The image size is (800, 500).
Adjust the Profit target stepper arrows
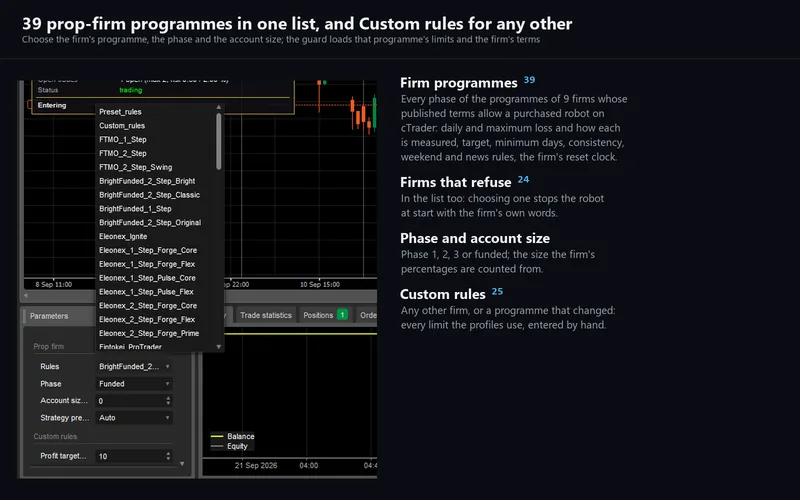[x=168, y=456]
